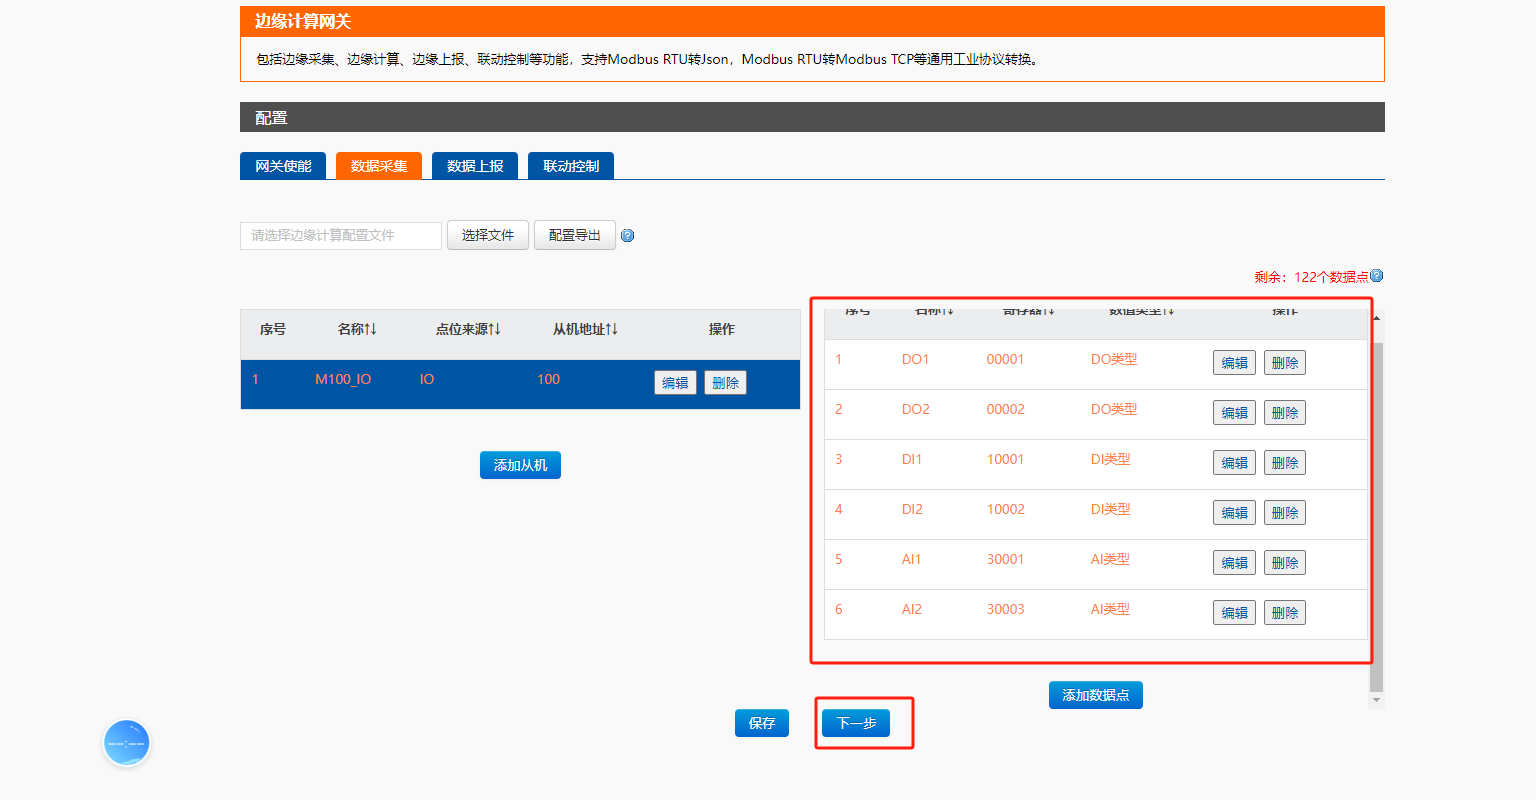This screenshot has width=1536, height=800.
Task: Click the floating round assistant icon
Action: [x=127, y=743]
